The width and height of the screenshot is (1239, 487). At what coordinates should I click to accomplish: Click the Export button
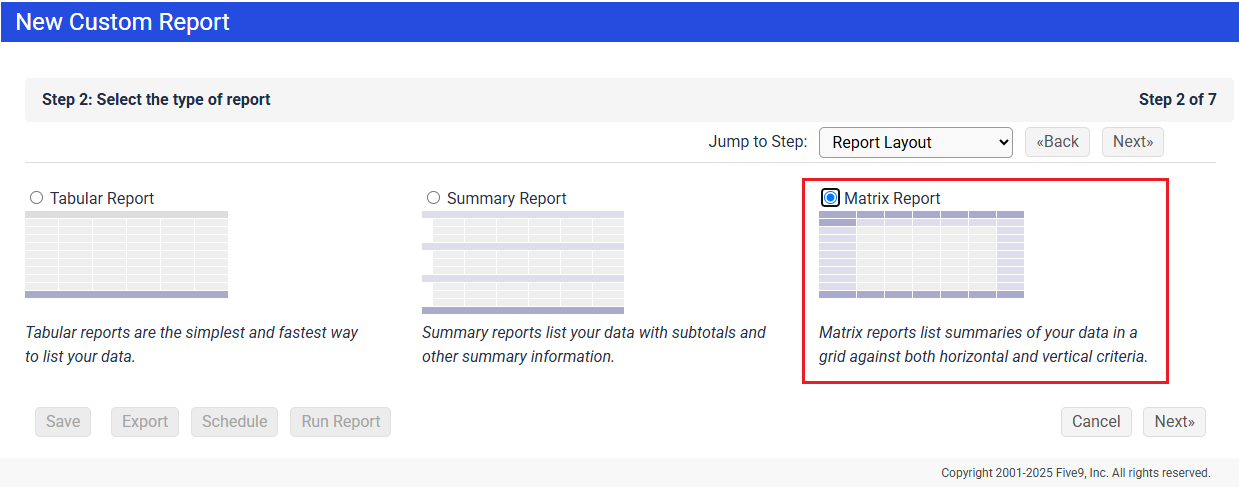click(145, 422)
